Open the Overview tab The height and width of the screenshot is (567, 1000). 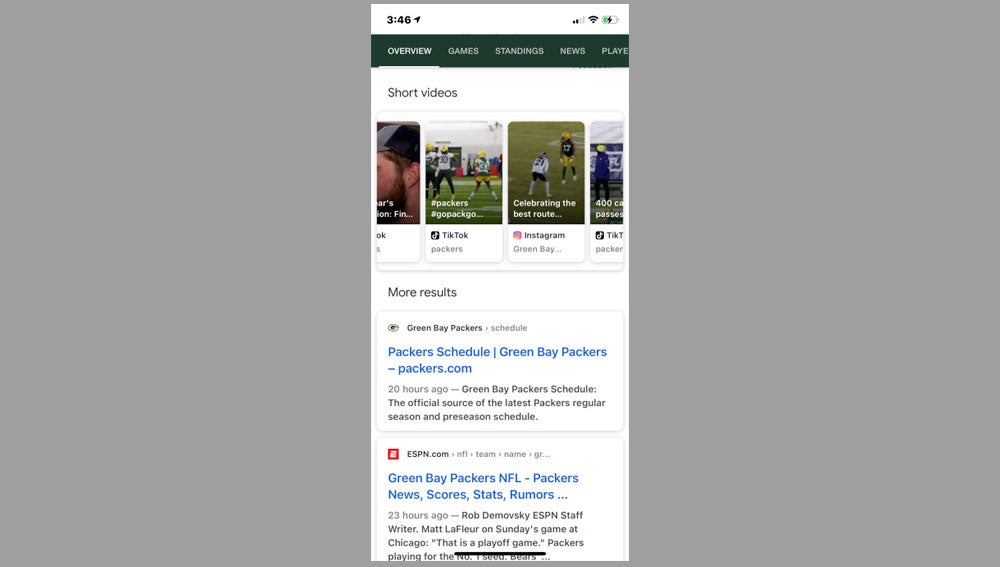(409, 51)
